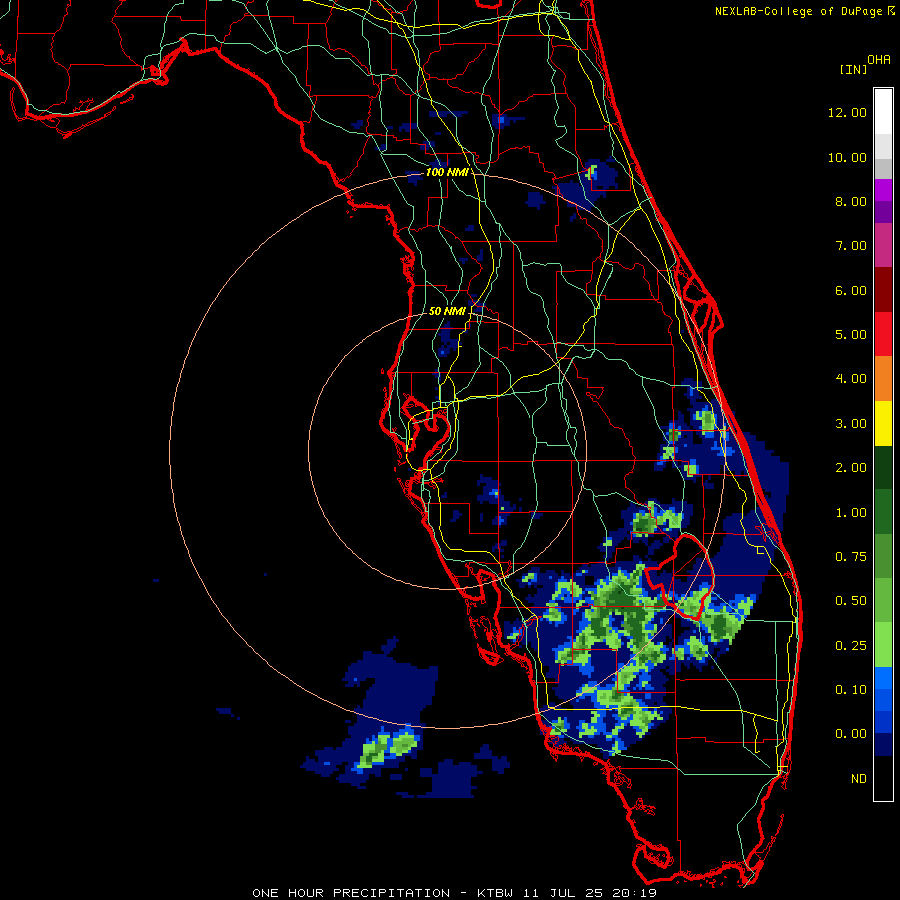Click the 0.50 legend value
The height and width of the screenshot is (900, 900).
[x=851, y=601]
